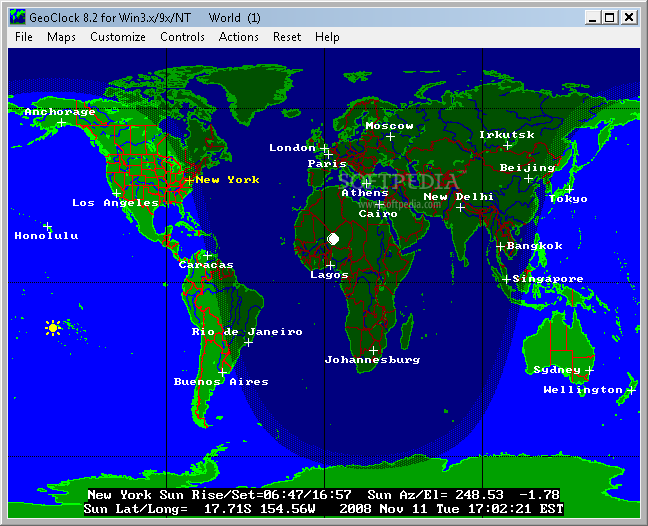Click the New Delhi cross marker
Viewport: 648px width, 526px height.
(x=460, y=207)
